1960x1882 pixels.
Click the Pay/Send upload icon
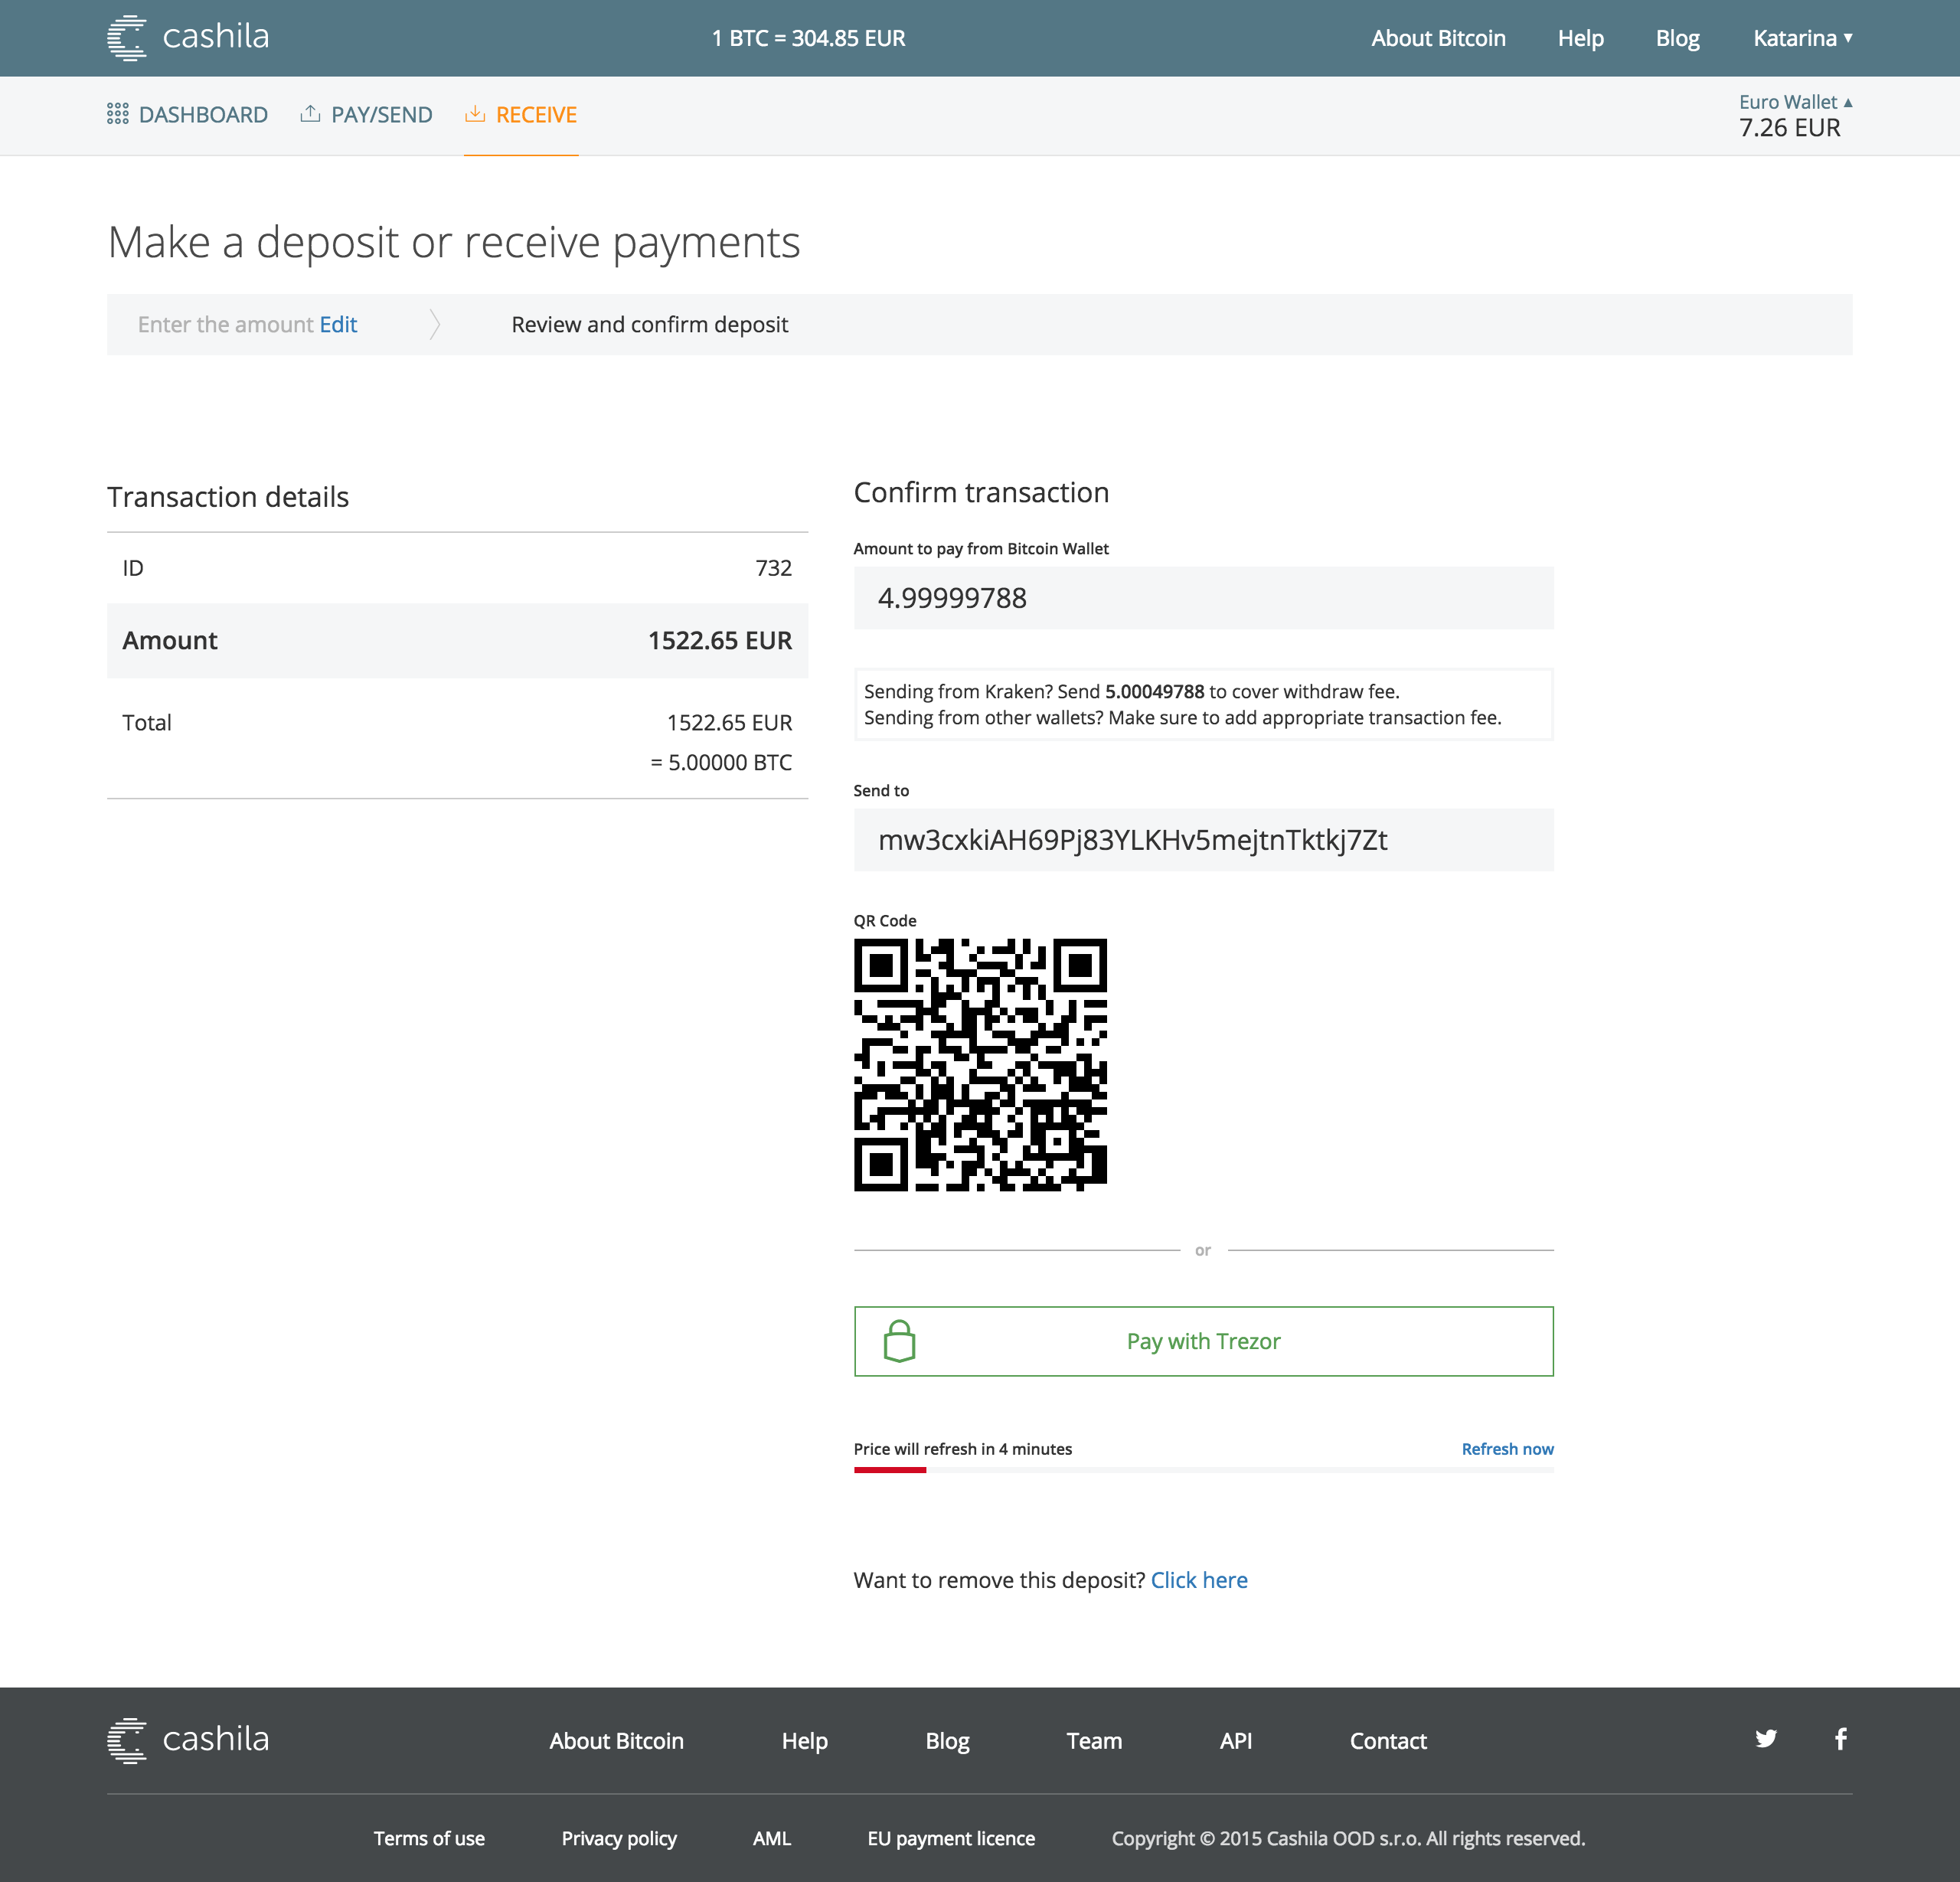(310, 114)
